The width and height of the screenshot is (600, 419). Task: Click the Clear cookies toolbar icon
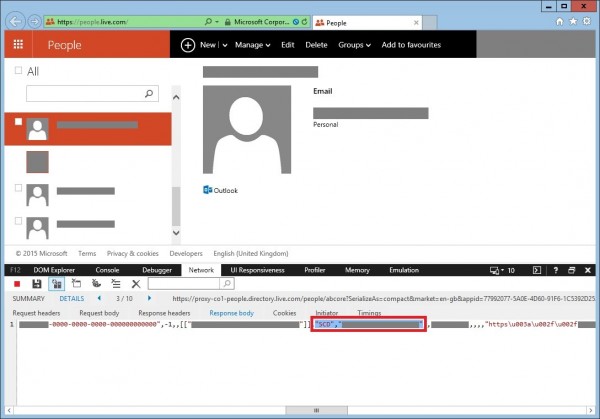(x=96, y=284)
